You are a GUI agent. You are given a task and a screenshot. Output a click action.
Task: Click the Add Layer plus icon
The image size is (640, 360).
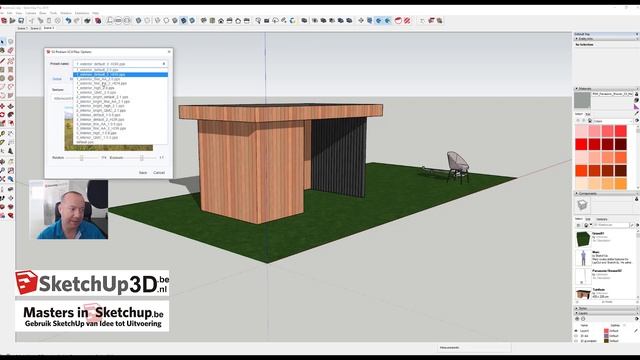(x=577, y=319)
